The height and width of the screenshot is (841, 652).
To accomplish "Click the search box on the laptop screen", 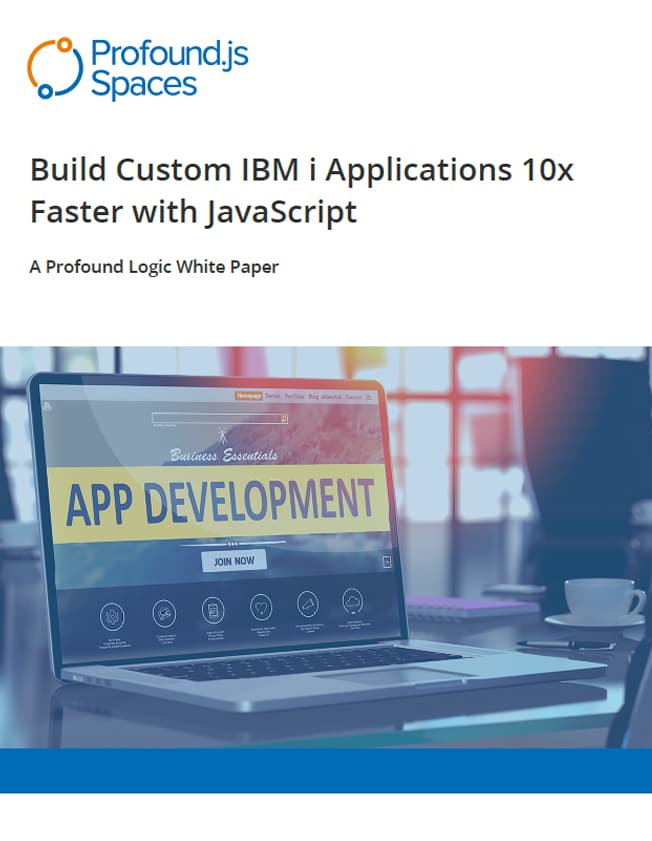I will pos(220,418).
